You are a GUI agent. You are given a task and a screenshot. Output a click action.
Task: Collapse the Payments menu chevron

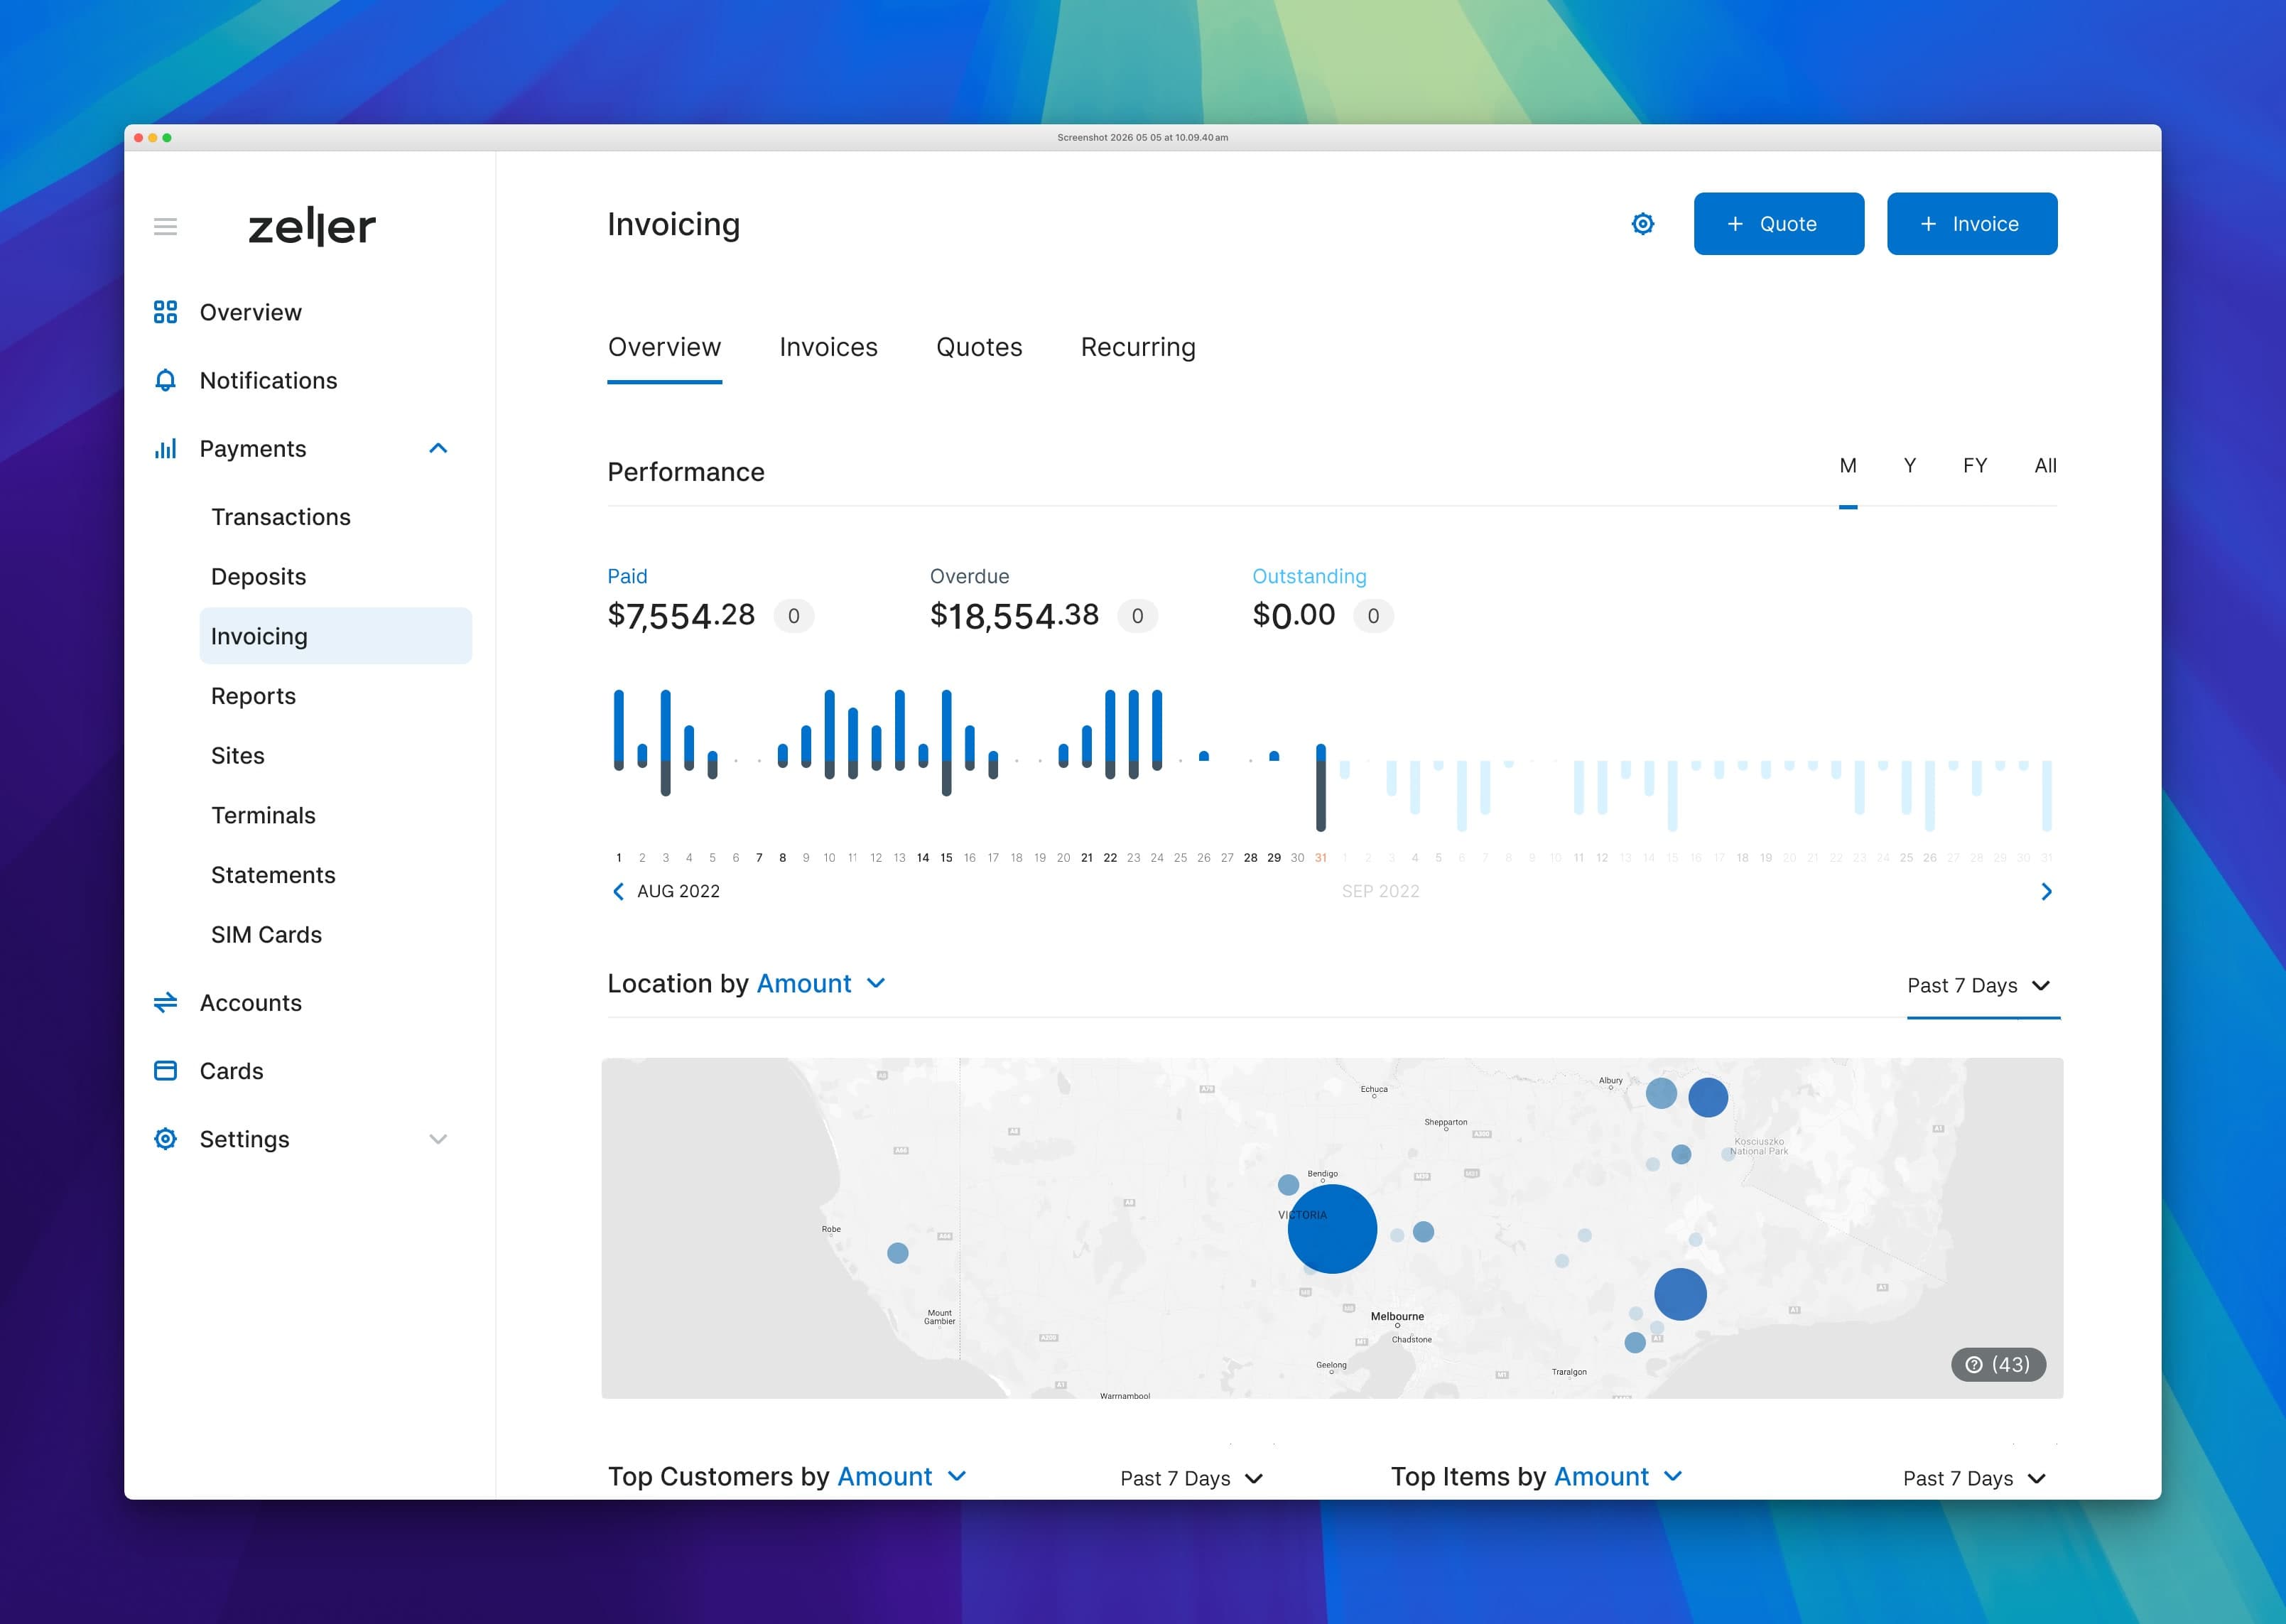[x=438, y=448]
